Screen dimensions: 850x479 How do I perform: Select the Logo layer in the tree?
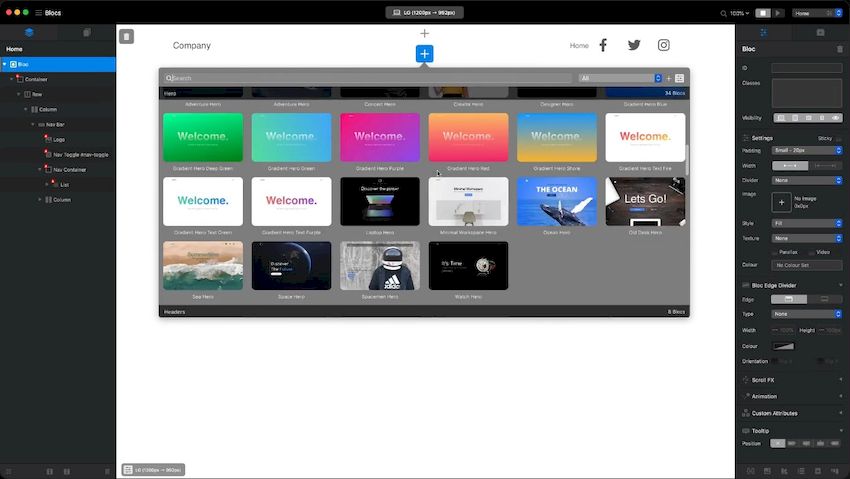[x=58, y=140]
